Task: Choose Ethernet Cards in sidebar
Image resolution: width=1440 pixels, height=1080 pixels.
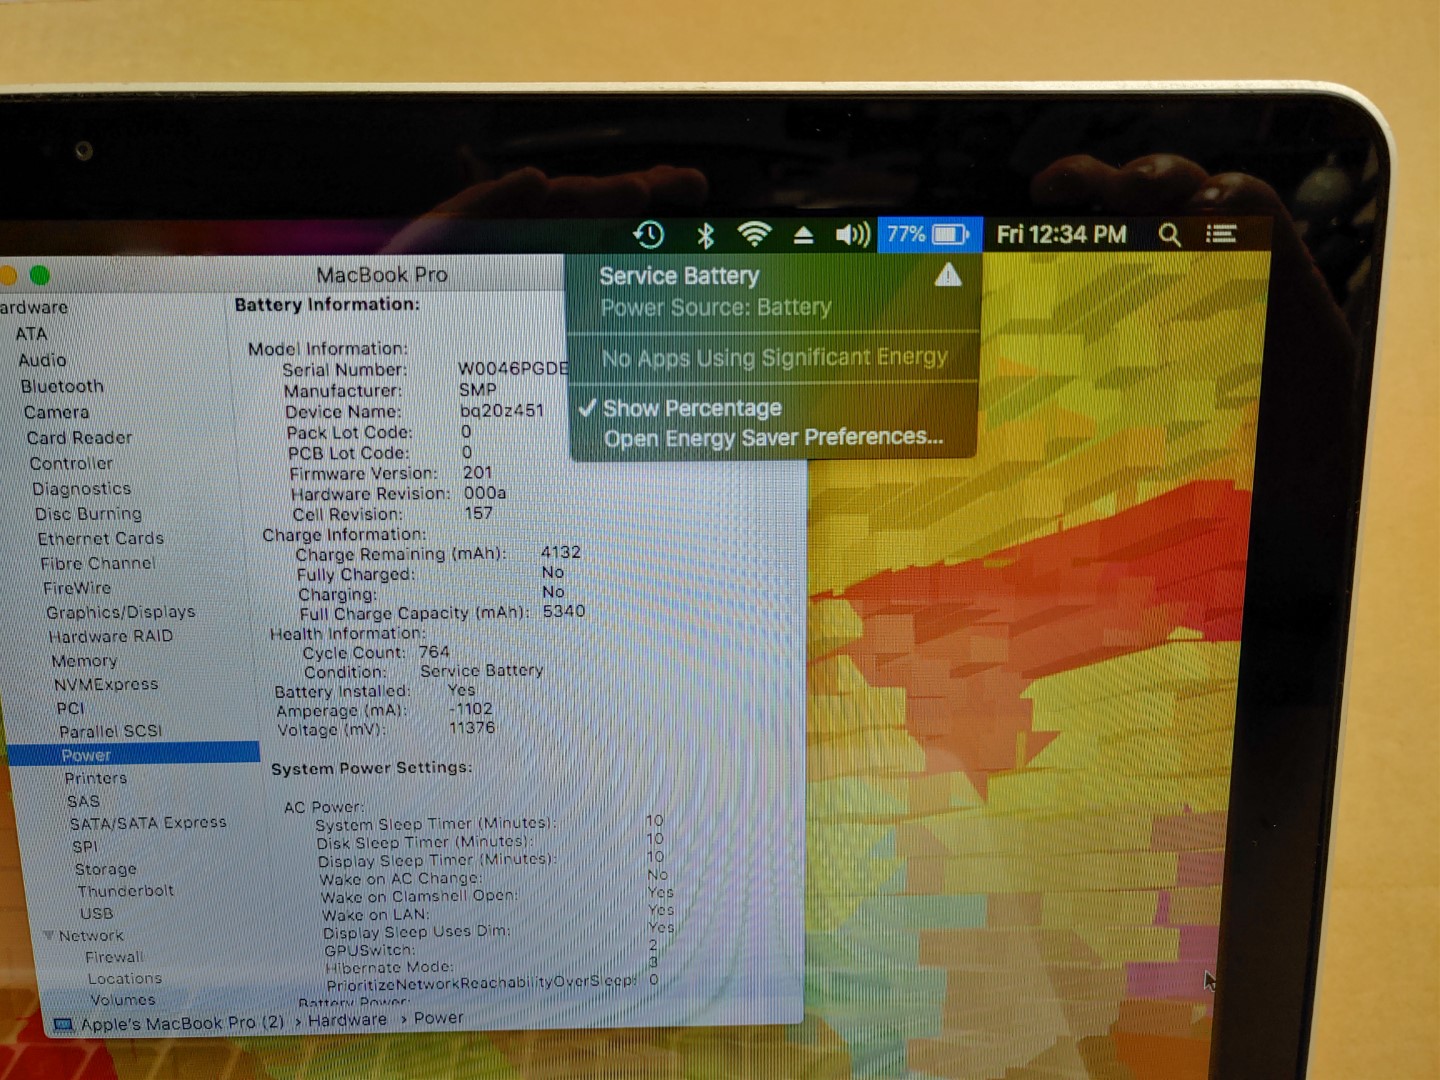Action: click(x=100, y=538)
